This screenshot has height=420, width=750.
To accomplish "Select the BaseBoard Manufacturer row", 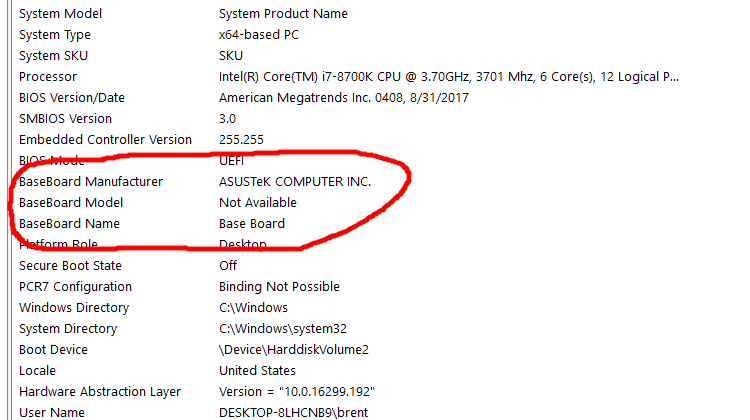I will pos(378,182).
